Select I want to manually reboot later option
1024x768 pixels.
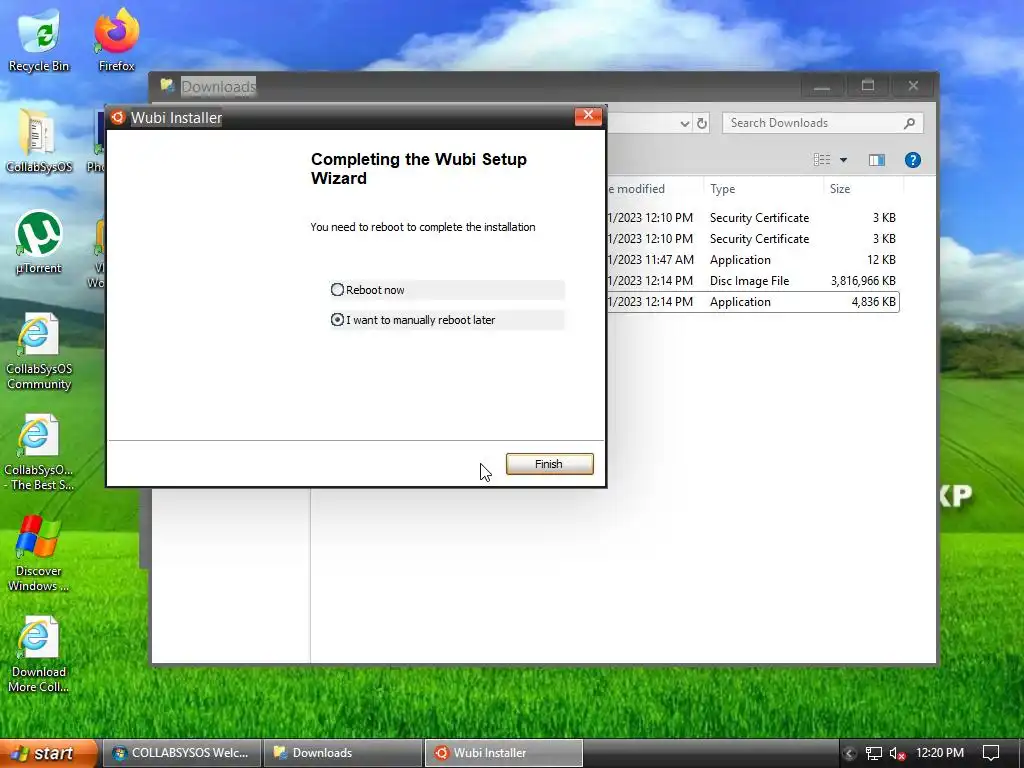pos(337,319)
